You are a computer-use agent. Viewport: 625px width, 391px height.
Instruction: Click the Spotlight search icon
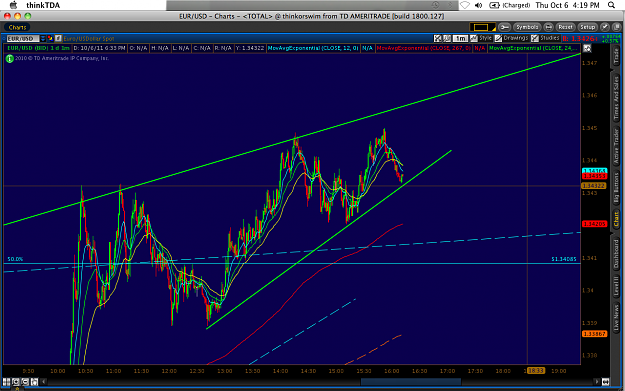[x=611, y=5]
